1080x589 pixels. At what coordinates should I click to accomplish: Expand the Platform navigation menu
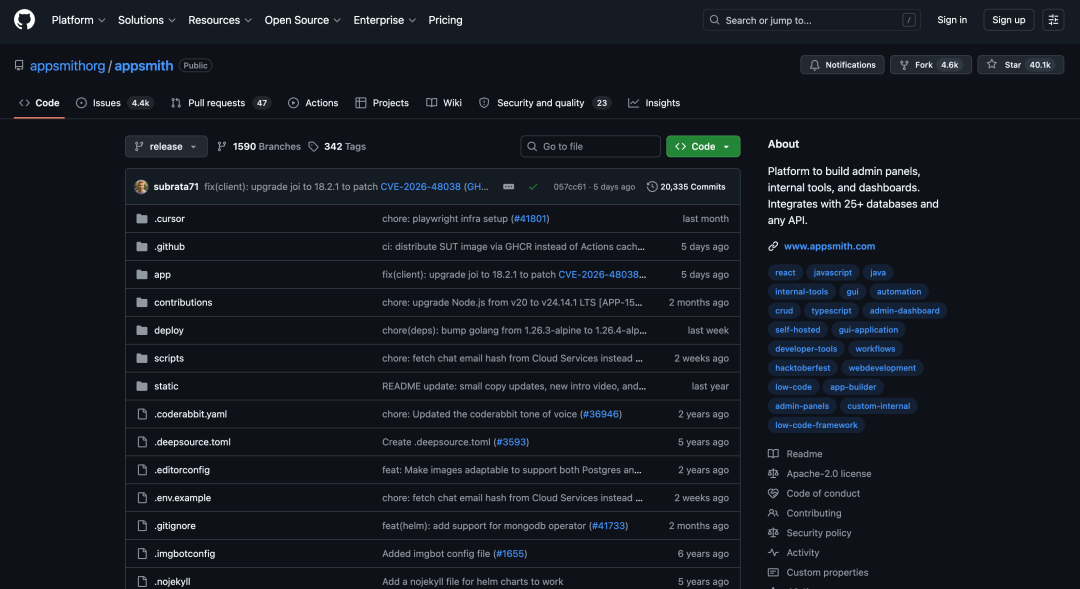coord(79,20)
